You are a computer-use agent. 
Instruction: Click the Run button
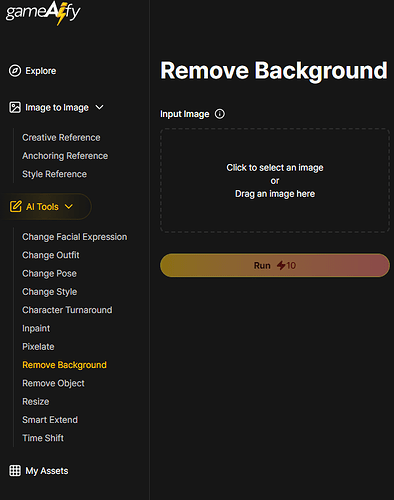click(x=275, y=265)
